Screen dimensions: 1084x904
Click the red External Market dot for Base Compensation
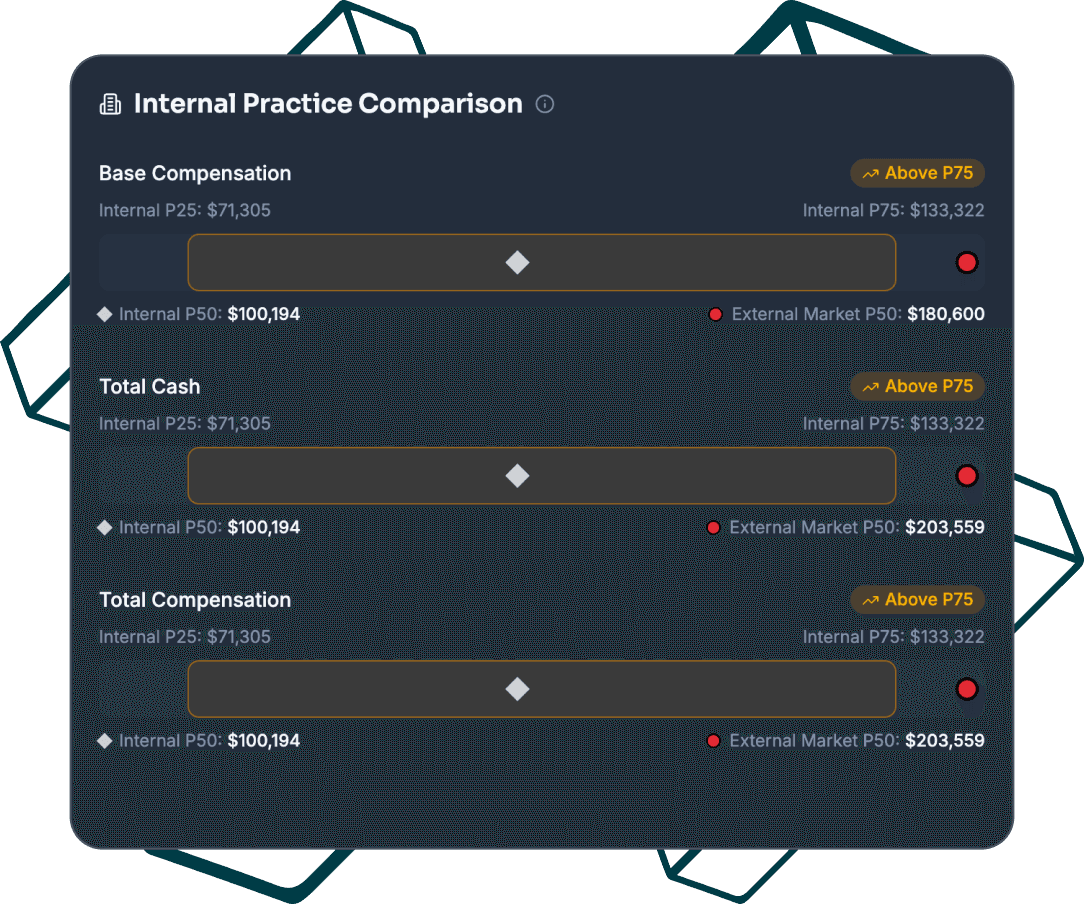tap(966, 261)
